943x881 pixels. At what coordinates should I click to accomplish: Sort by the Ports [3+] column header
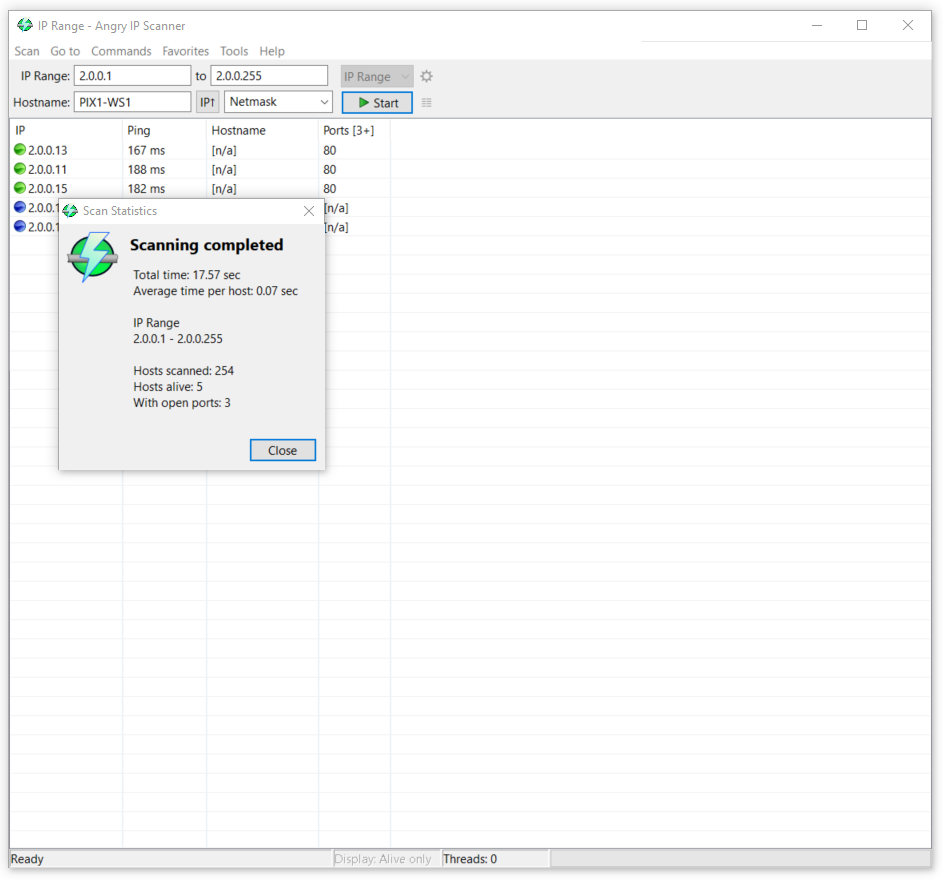pos(354,130)
